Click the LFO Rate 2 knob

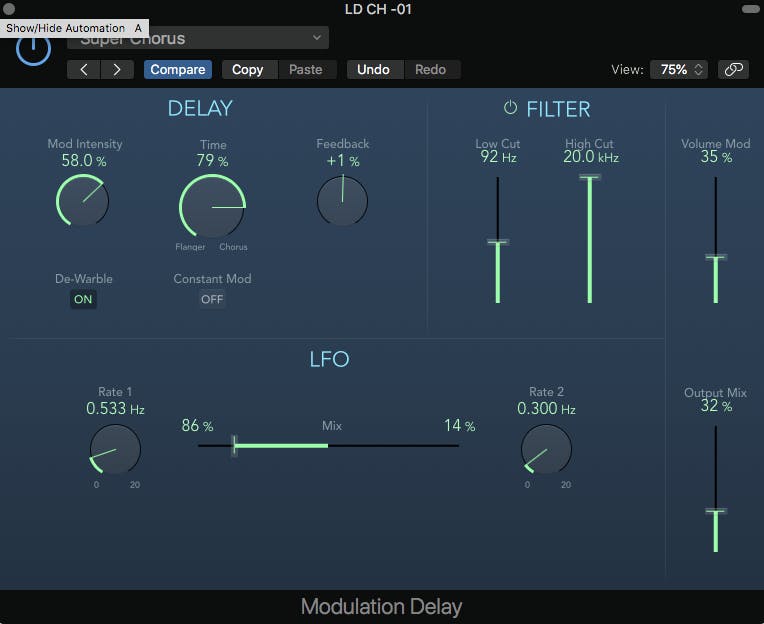(546, 449)
